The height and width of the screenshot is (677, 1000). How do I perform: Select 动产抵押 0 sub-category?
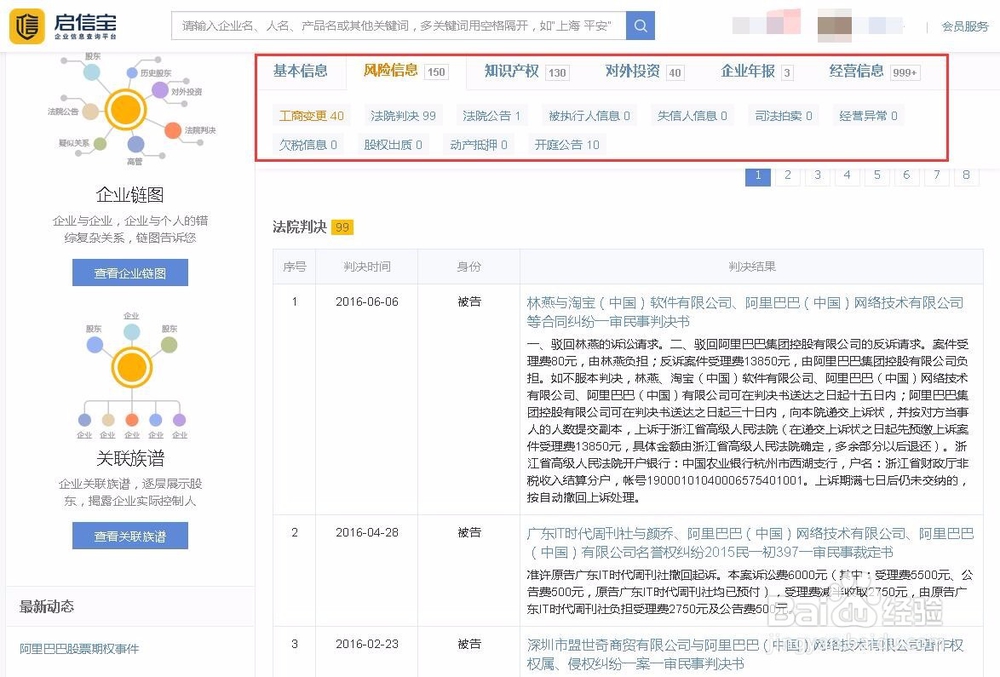478,145
